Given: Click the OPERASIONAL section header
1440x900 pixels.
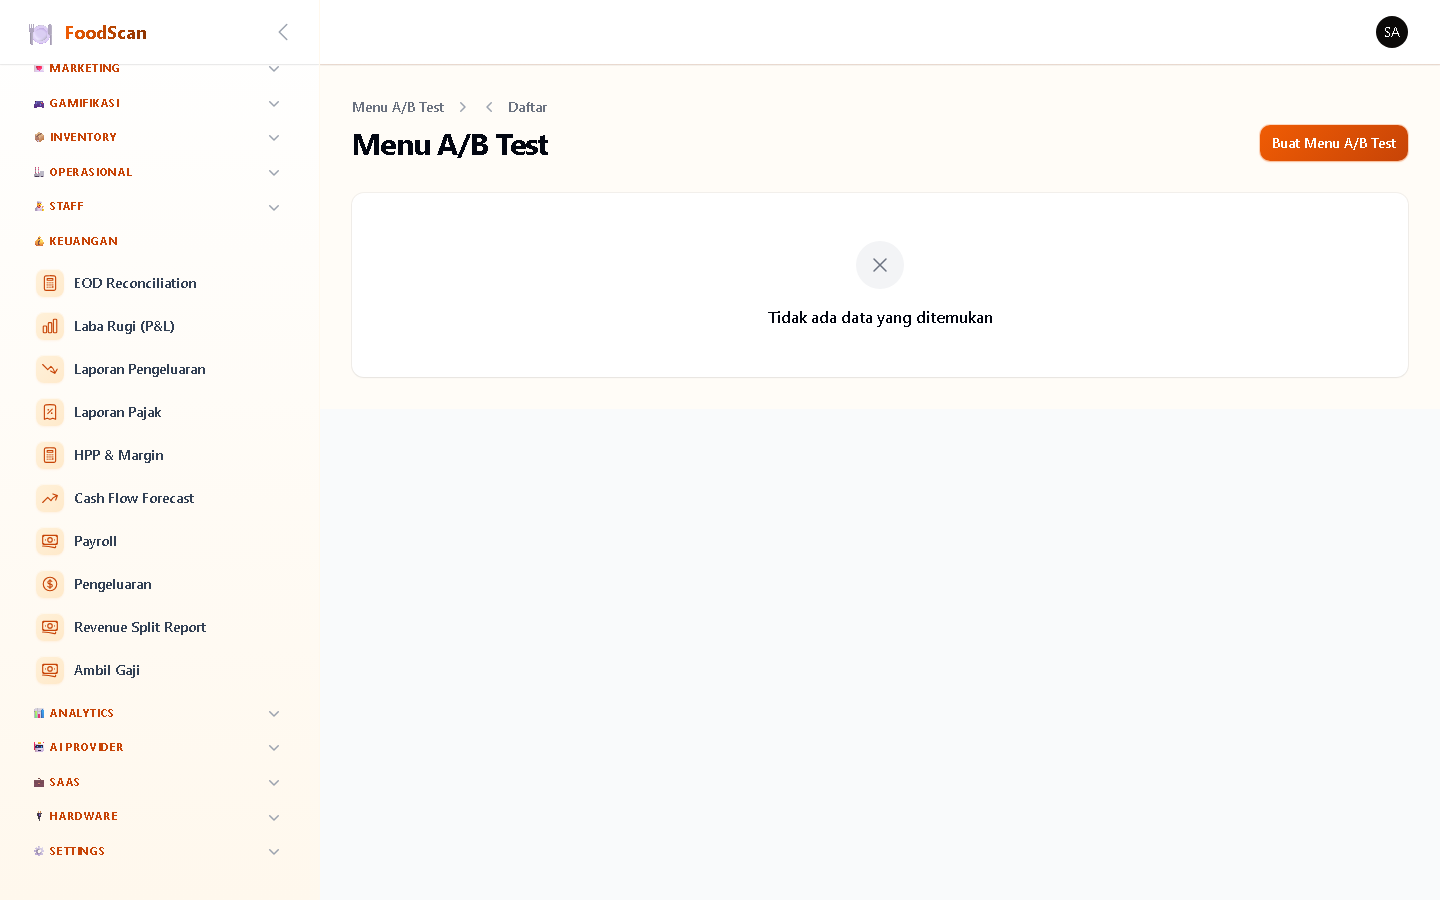Looking at the screenshot, I should (x=90, y=172).
